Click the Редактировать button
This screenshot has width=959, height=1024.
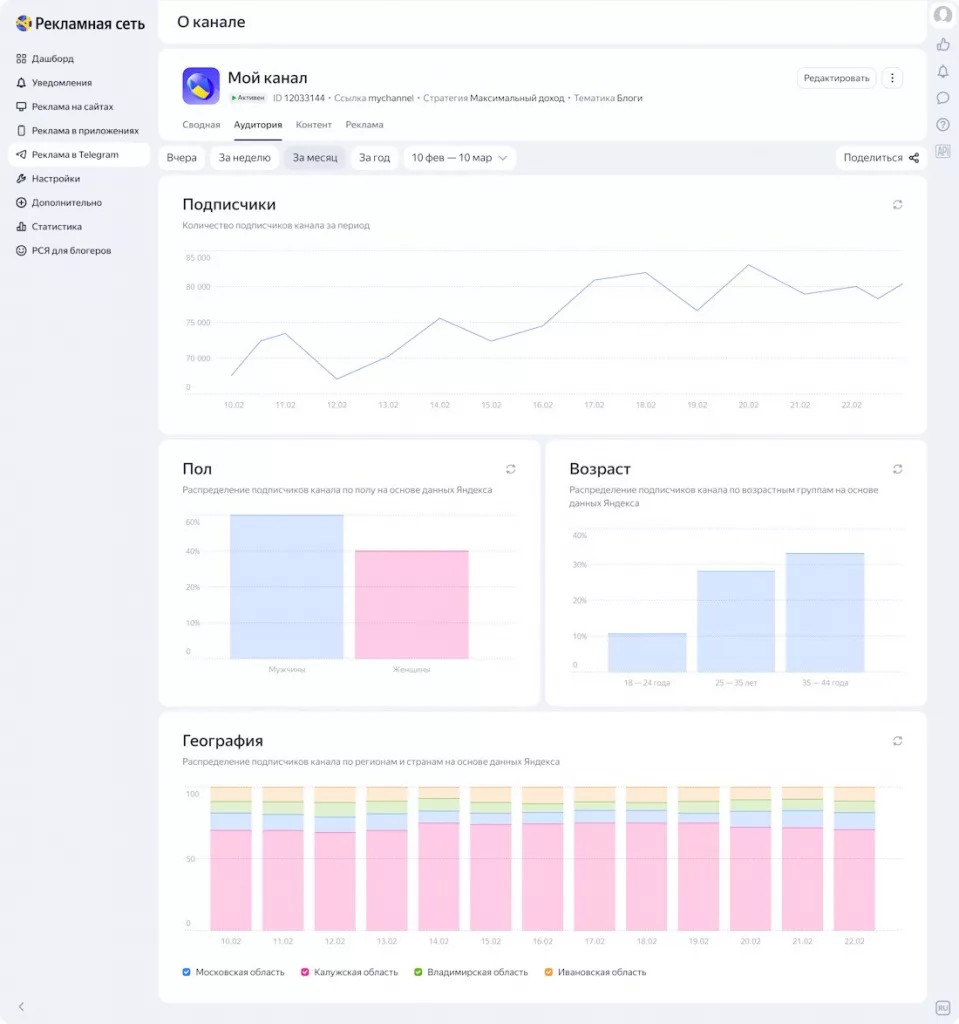[x=836, y=78]
